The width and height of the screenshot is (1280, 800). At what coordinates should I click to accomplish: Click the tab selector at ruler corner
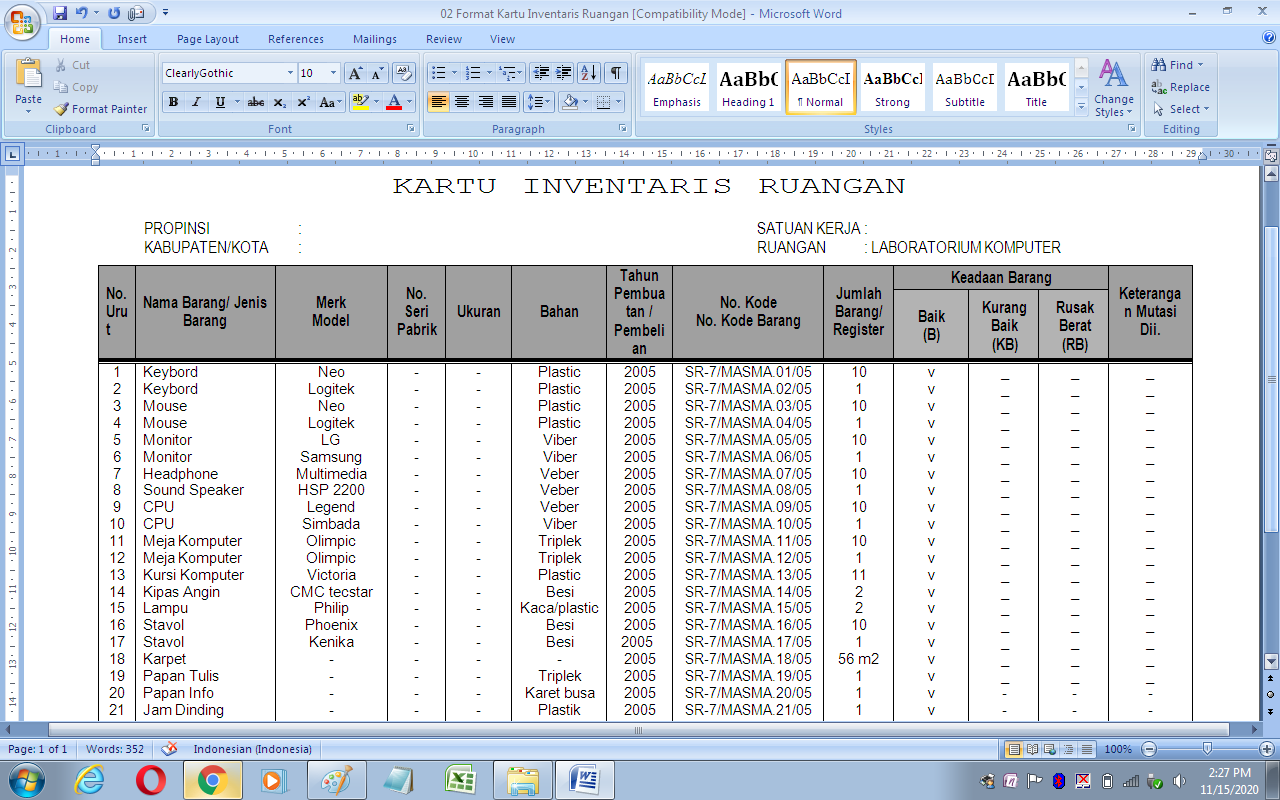pyautogui.click(x=12, y=154)
